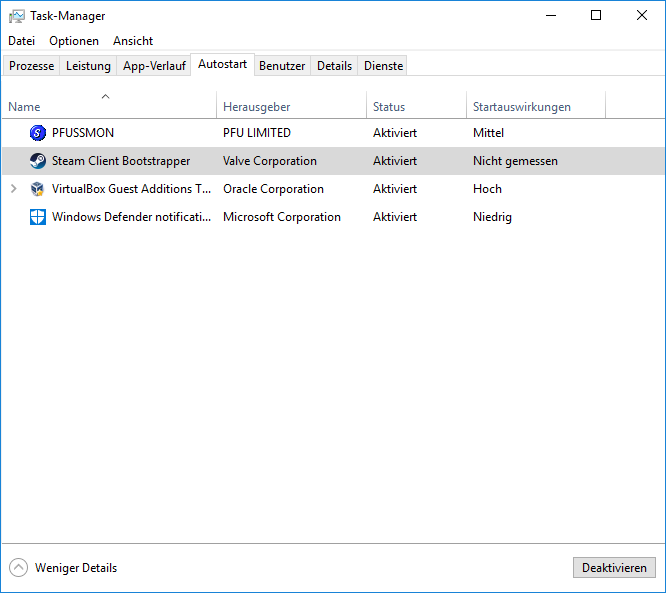The image size is (666, 593).
Task: Click the Valve Corporation publisher cell
Action: pos(270,161)
